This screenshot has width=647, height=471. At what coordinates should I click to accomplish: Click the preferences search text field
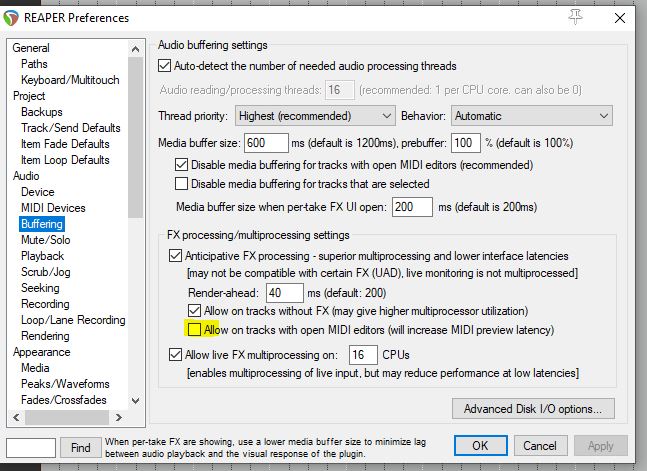point(31,447)
